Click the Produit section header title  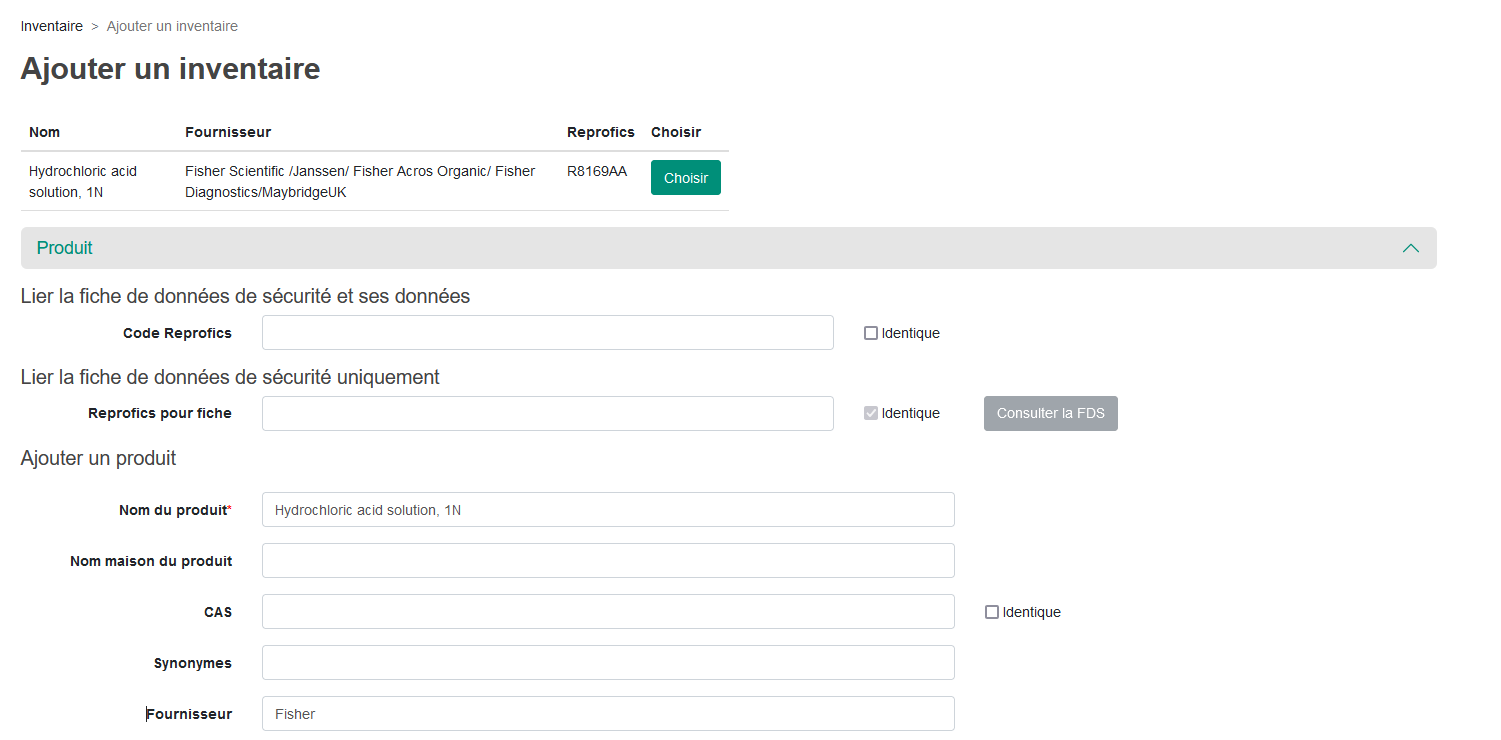tap(65, 248)
